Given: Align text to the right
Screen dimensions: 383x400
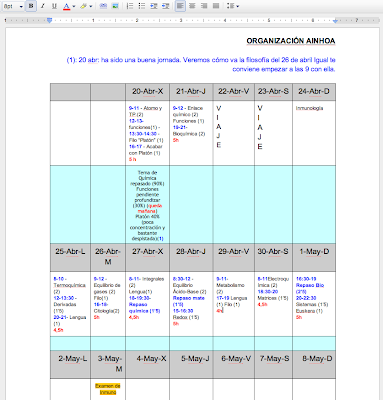Looking at the screenshot, I should [204, 6].
